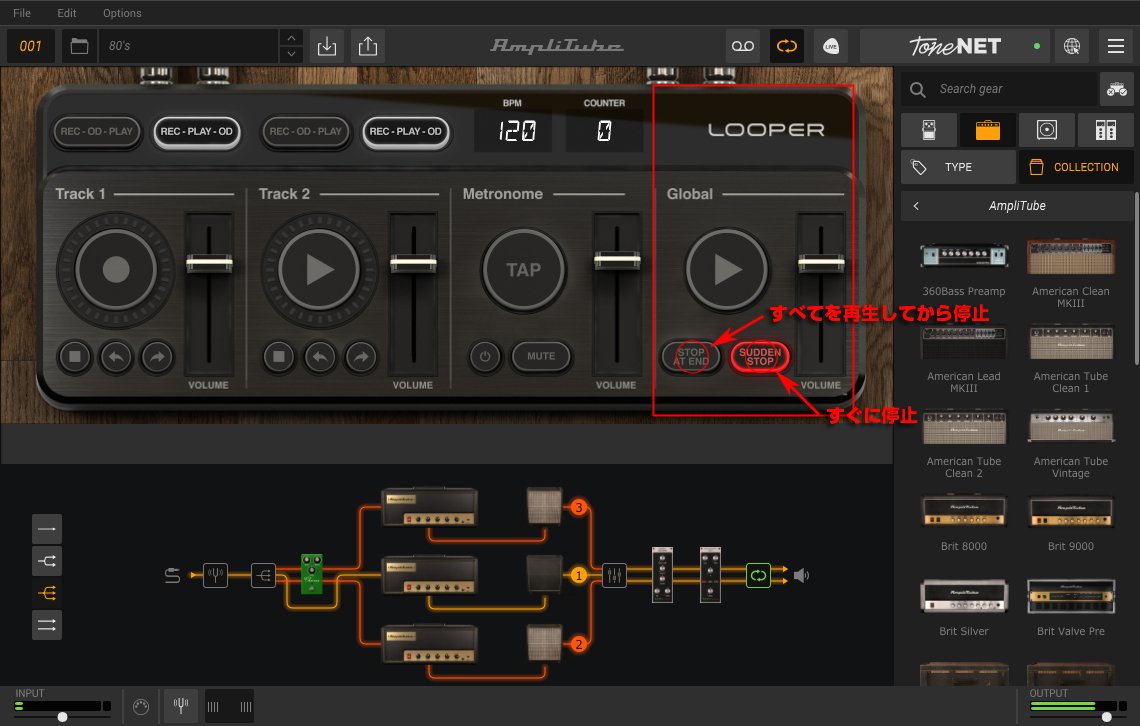Stop Track 2 playback
This screenshot has height=726, width=1140.
point(278,357)
